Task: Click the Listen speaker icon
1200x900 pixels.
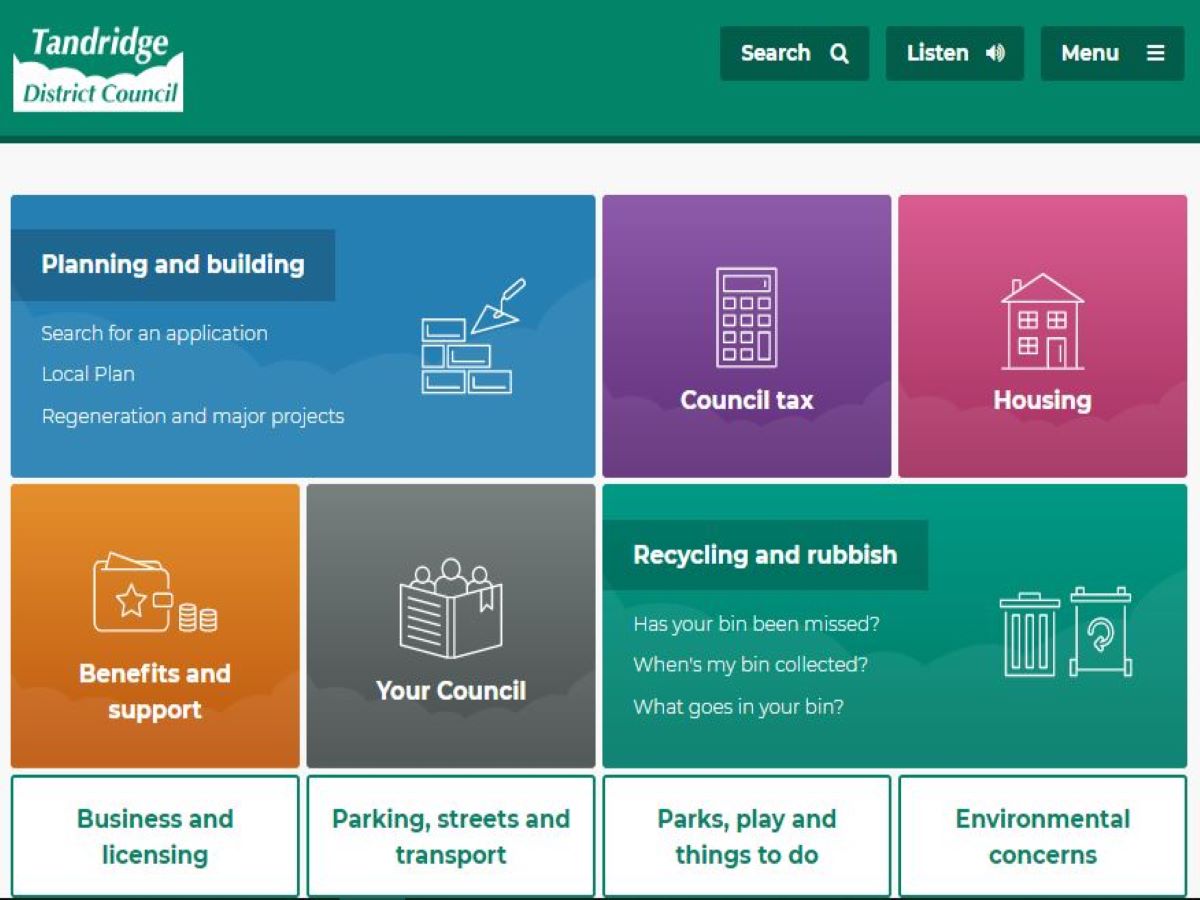Action: click(995, 53)
